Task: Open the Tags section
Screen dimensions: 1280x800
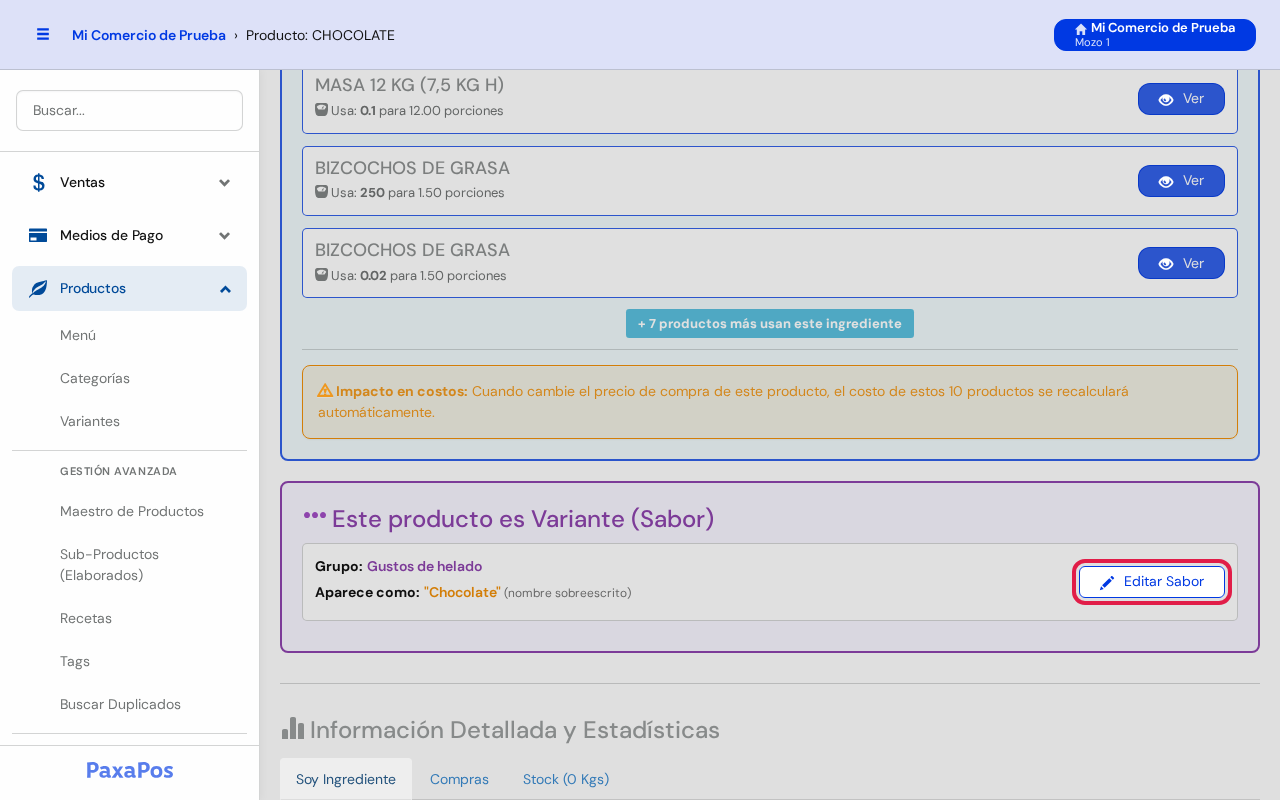Action: 75,661
